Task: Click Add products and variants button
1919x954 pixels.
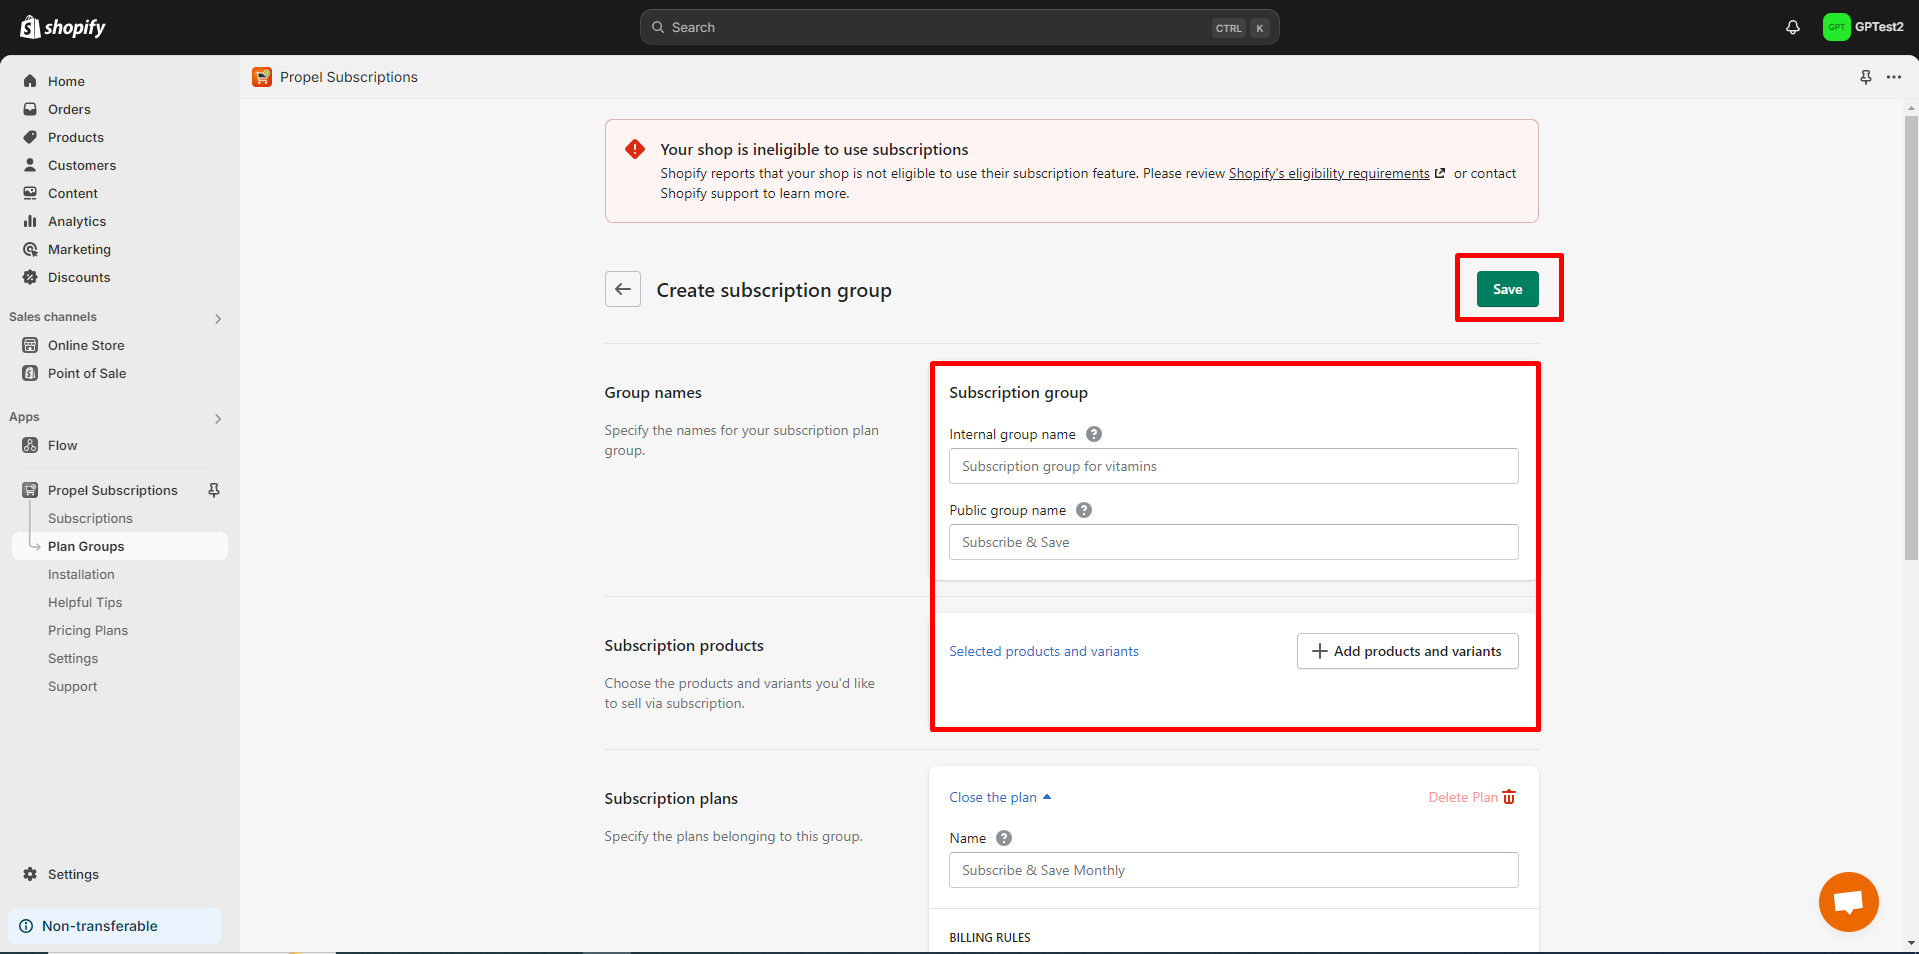Action: click(x=1407, y=651)
